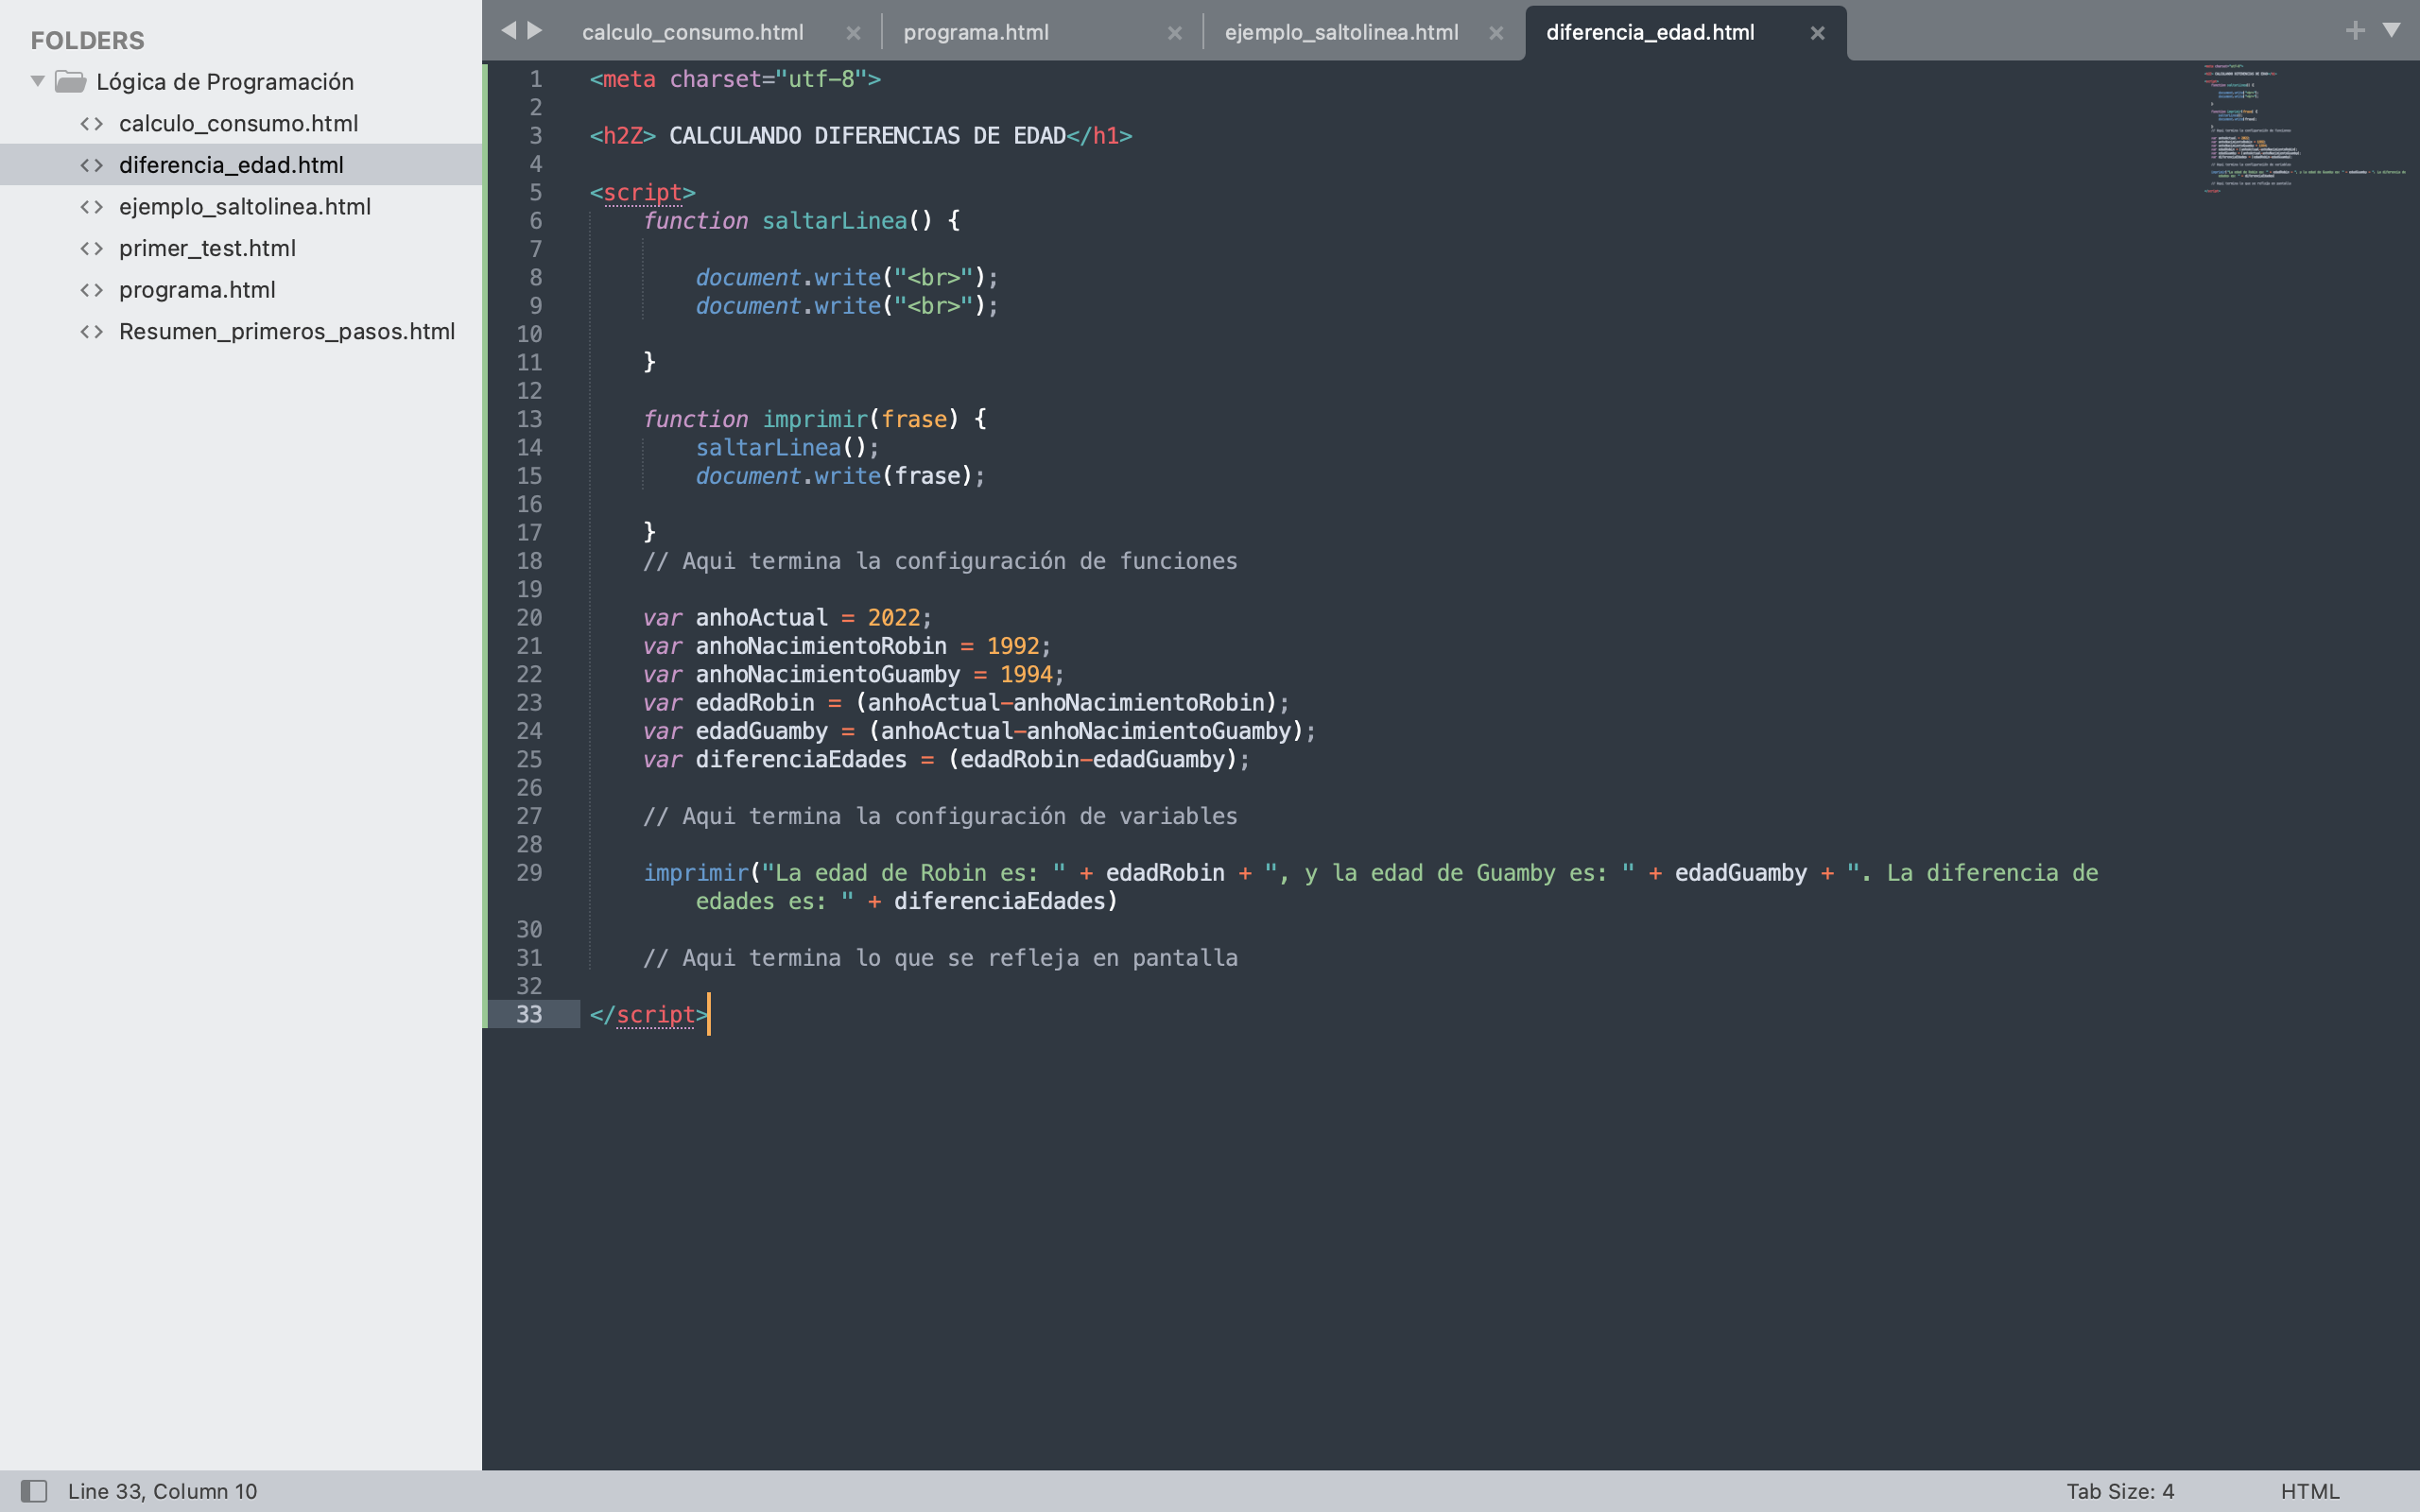
Task: Click the CALCULANDO DIFERENCIAS DE EDAD heading text
Action: [x=867, y=136]
